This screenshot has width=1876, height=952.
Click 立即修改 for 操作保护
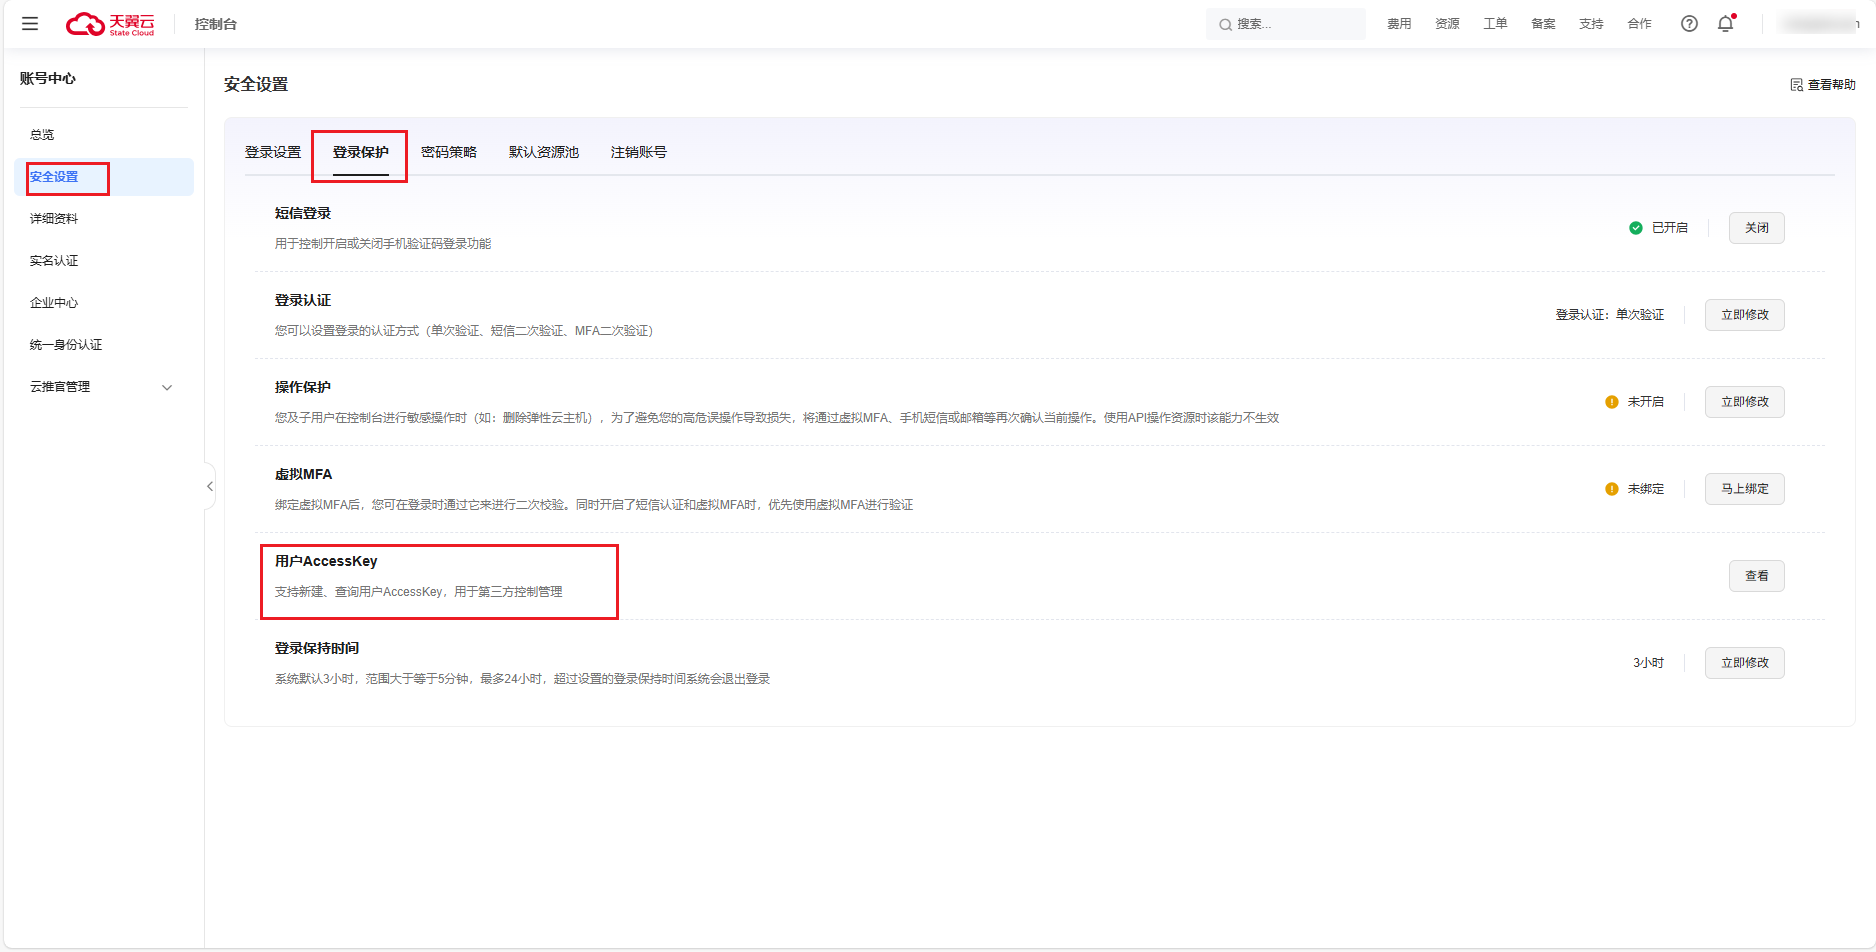(x=1744, y=402)
